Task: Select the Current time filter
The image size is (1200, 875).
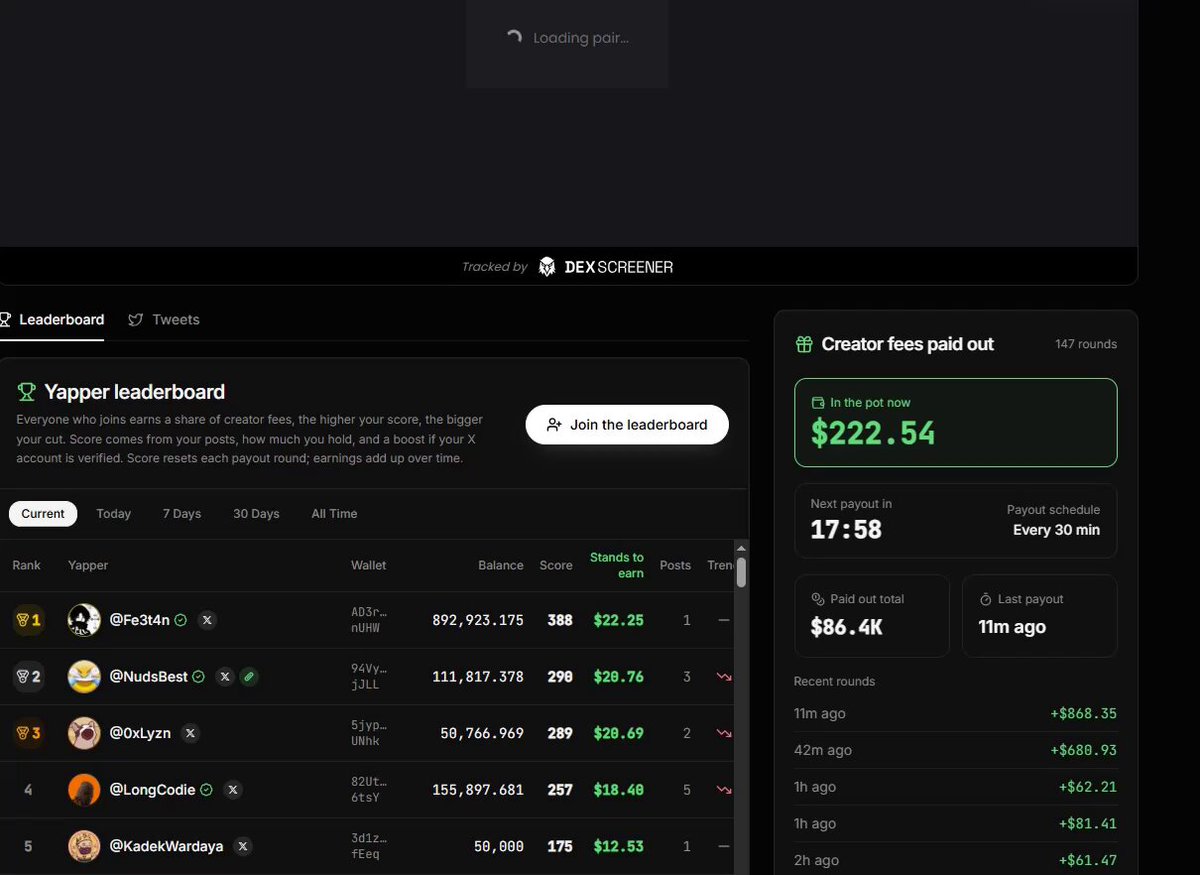Action: tap(43, 514)
